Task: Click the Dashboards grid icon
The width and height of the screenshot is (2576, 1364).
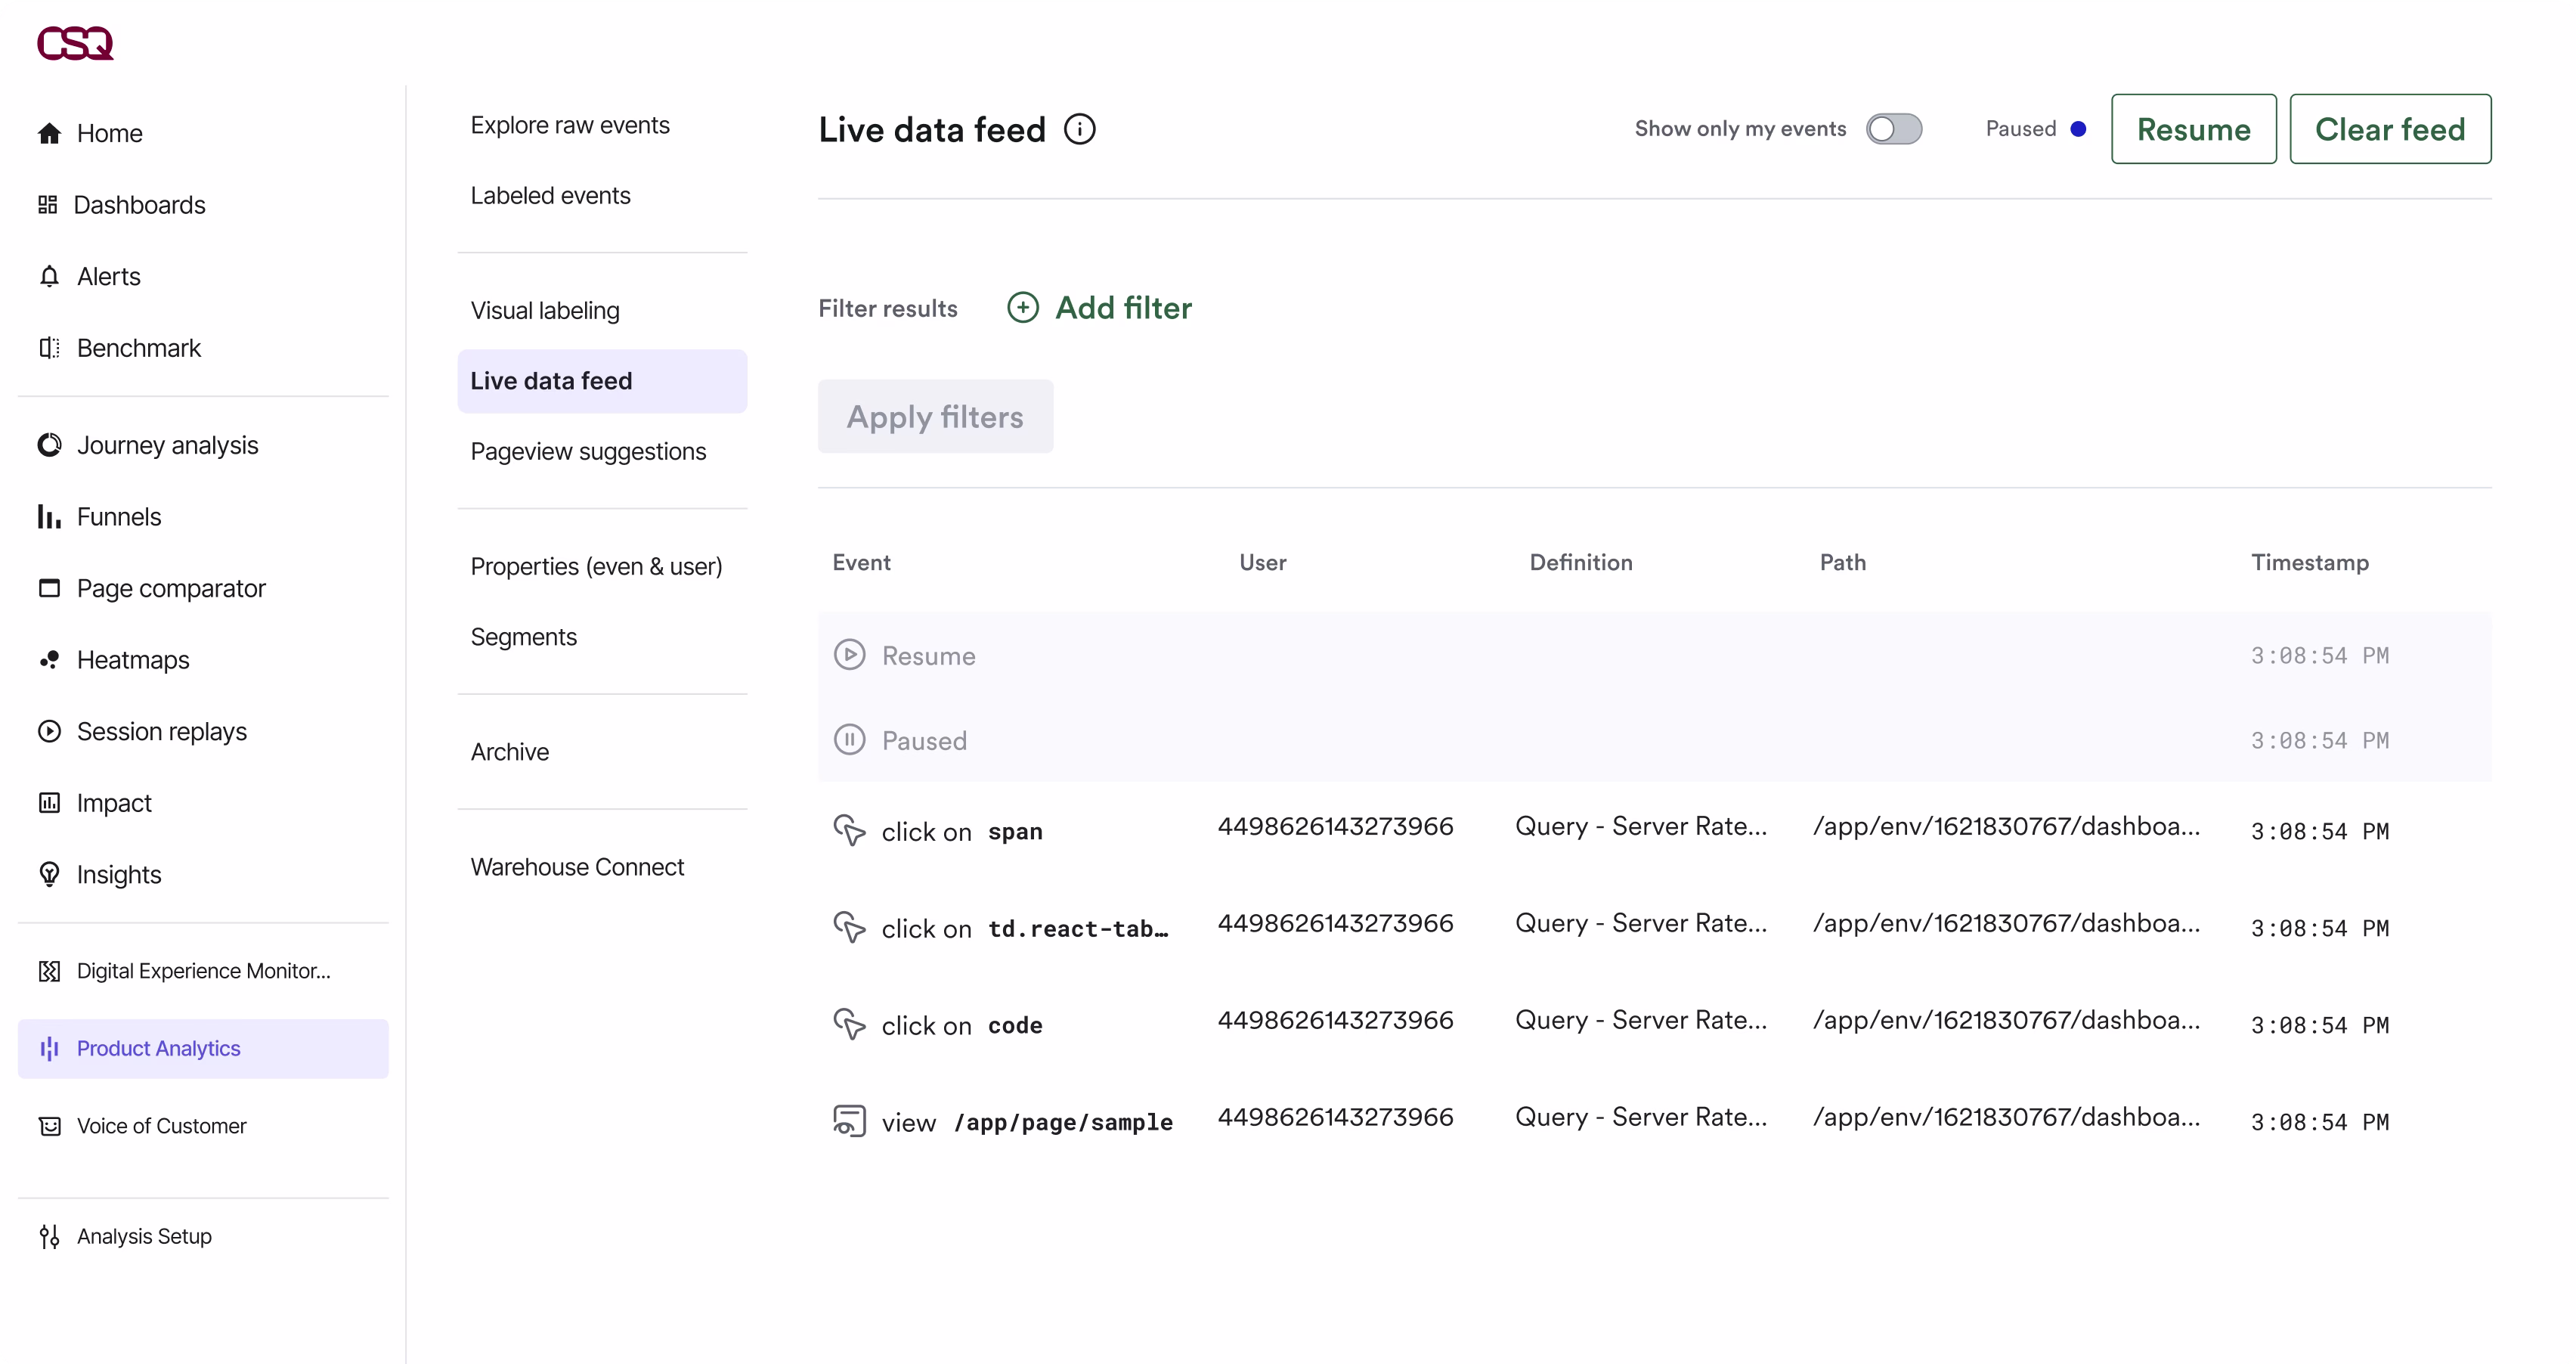Action: point(48,205)
